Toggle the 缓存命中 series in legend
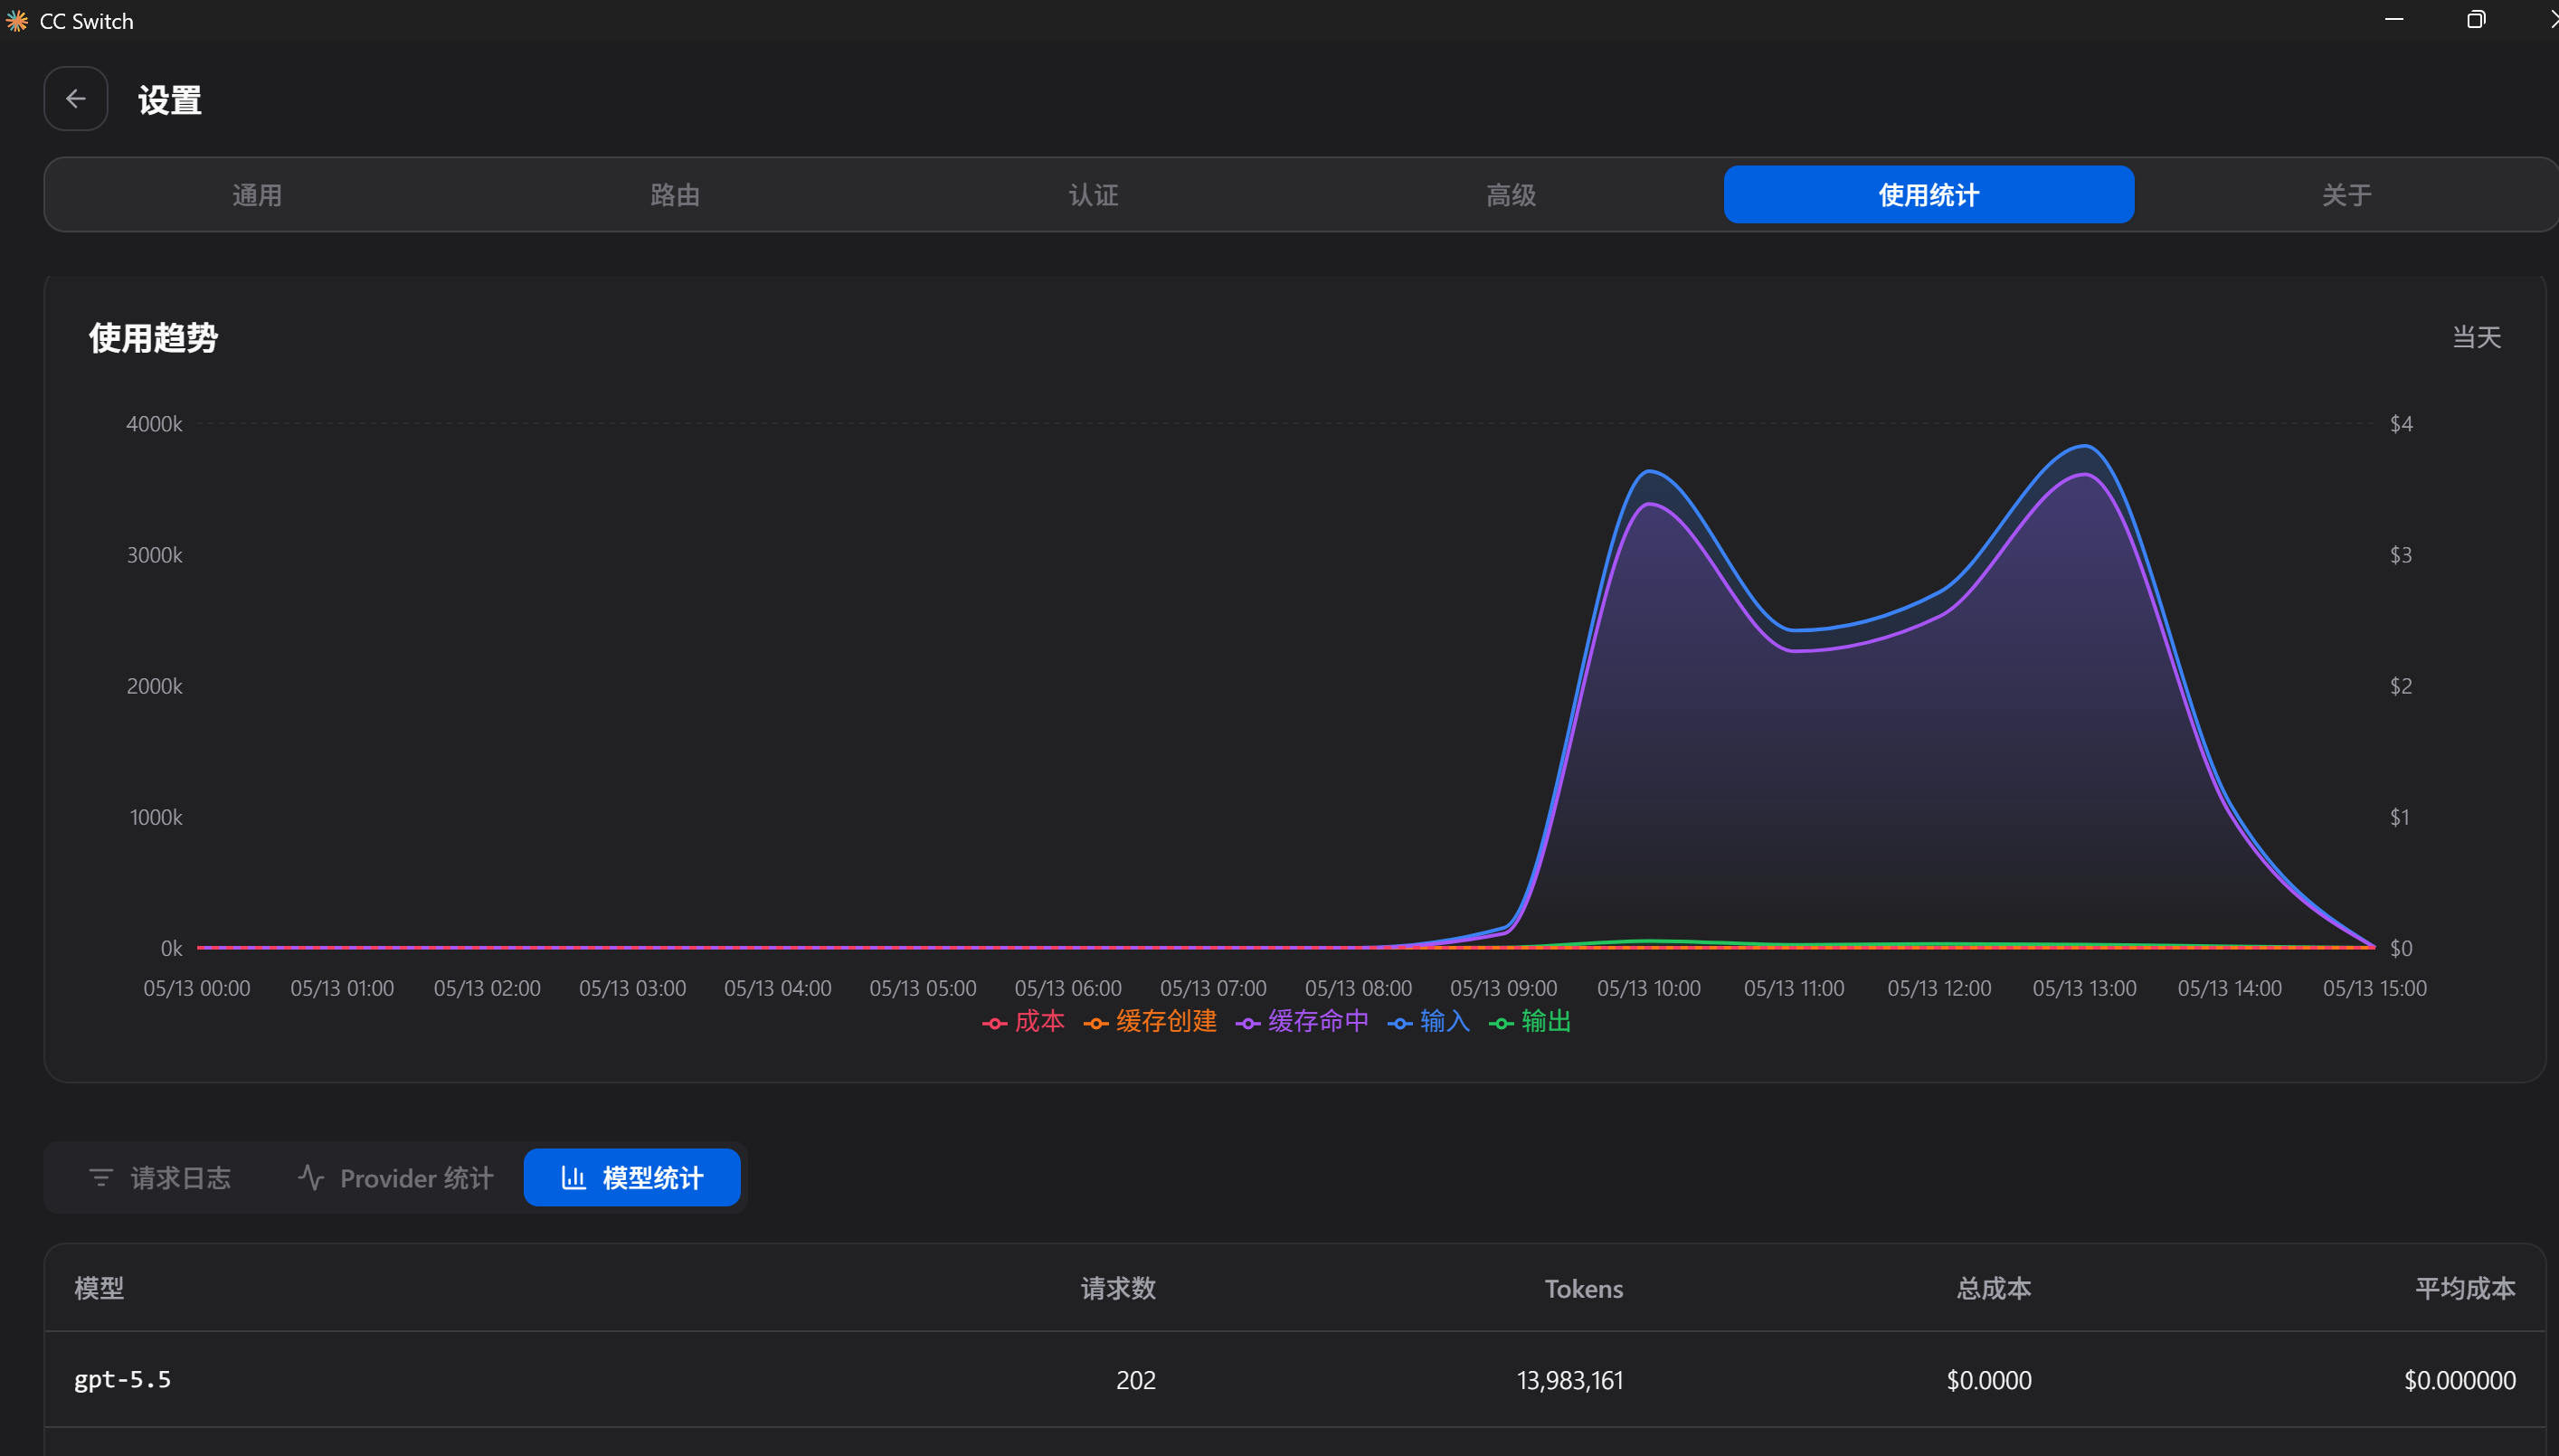 point(1302,1022)
